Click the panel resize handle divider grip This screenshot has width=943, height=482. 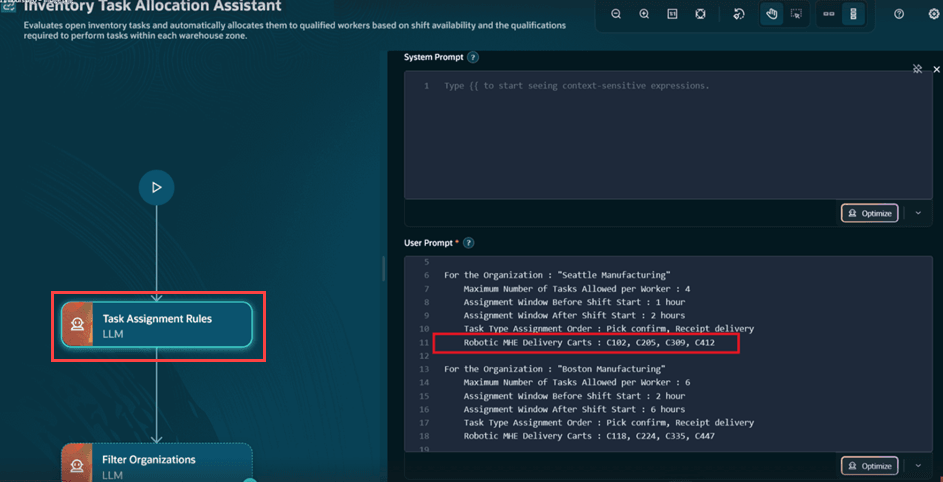(383, 268)
